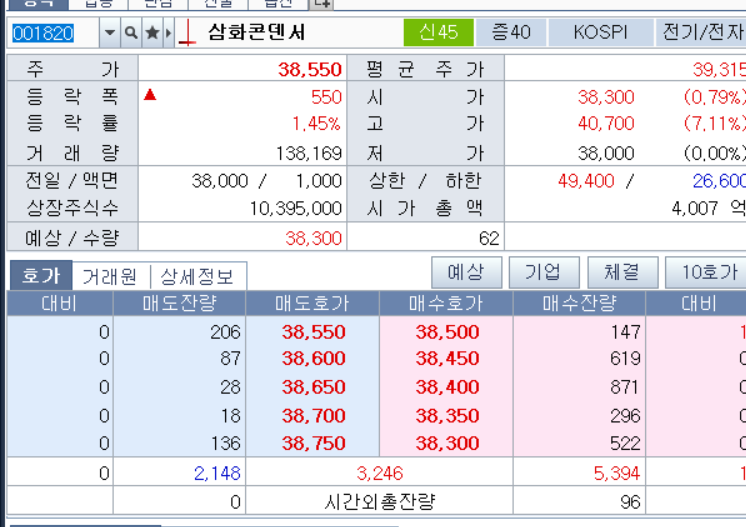Image resolution: width=746 pixels, height=527 pixels.
Task: Select bid price 38,350
Action: point(447,416)
